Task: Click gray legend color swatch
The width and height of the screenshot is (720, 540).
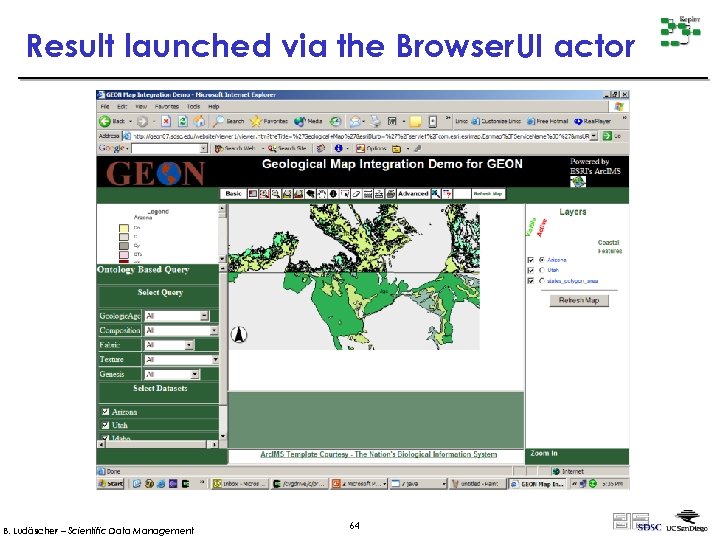Action: click(124, 246)
